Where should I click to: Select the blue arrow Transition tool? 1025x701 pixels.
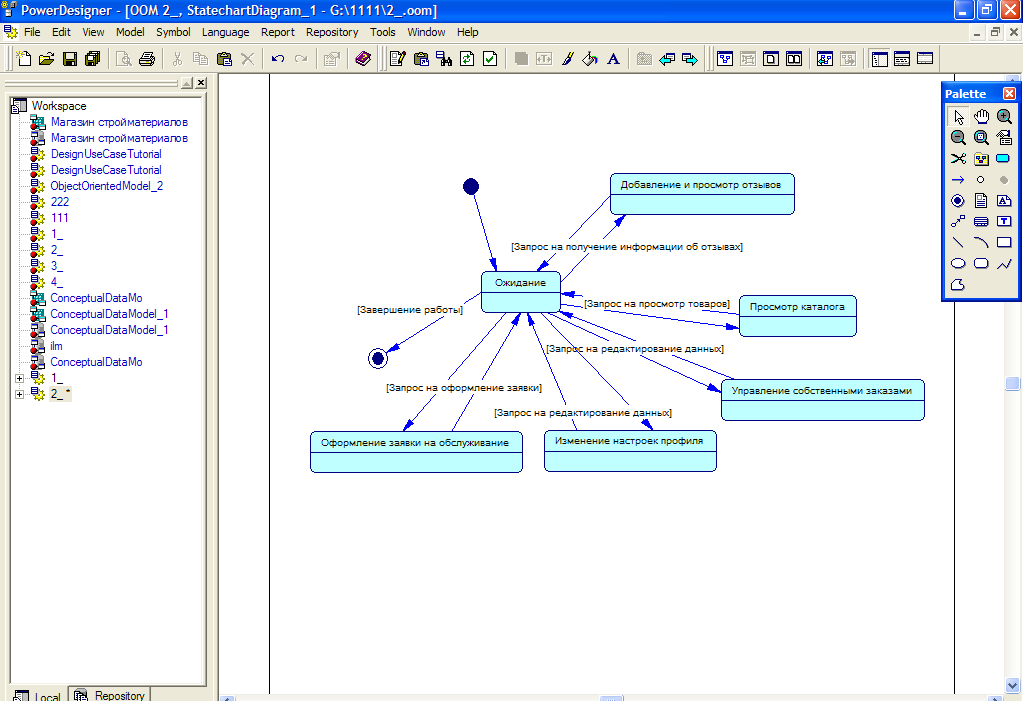click(x=958, y=179)
